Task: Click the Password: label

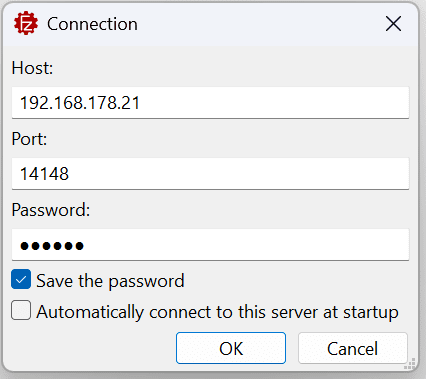Action: point(51,210)
